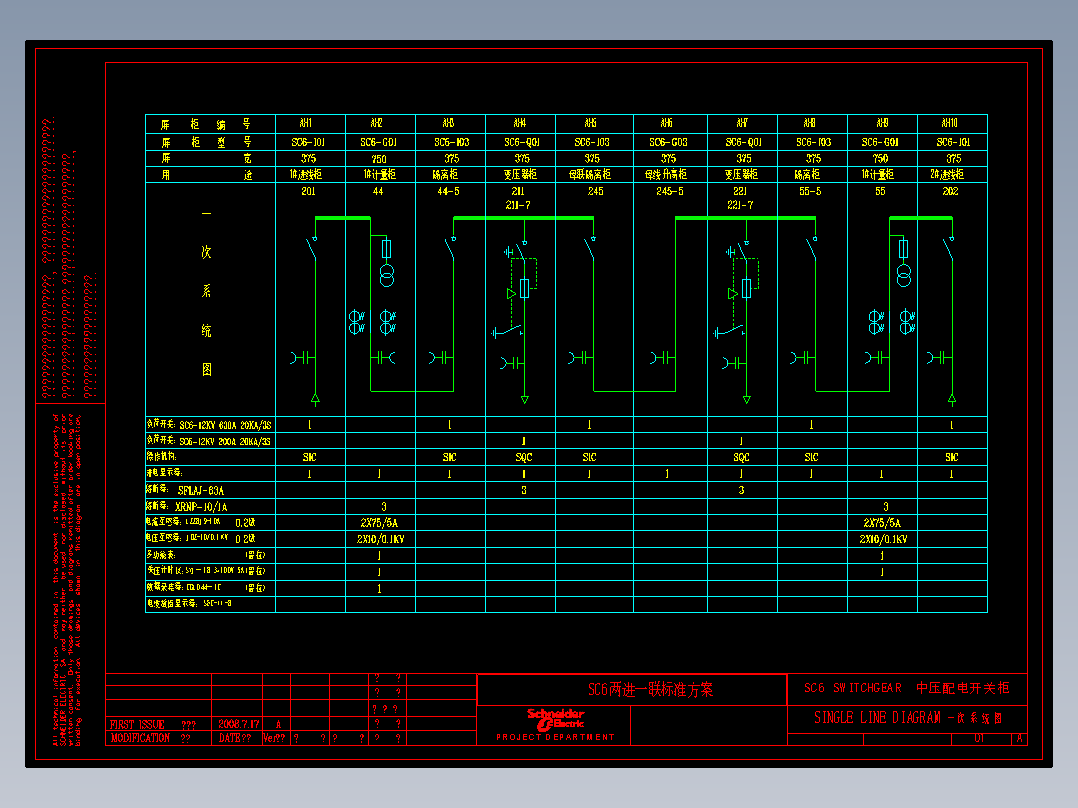Click the 750 width value under AH9
Viewport: 1078px width, 808px height.
click(x=881, y=159)
